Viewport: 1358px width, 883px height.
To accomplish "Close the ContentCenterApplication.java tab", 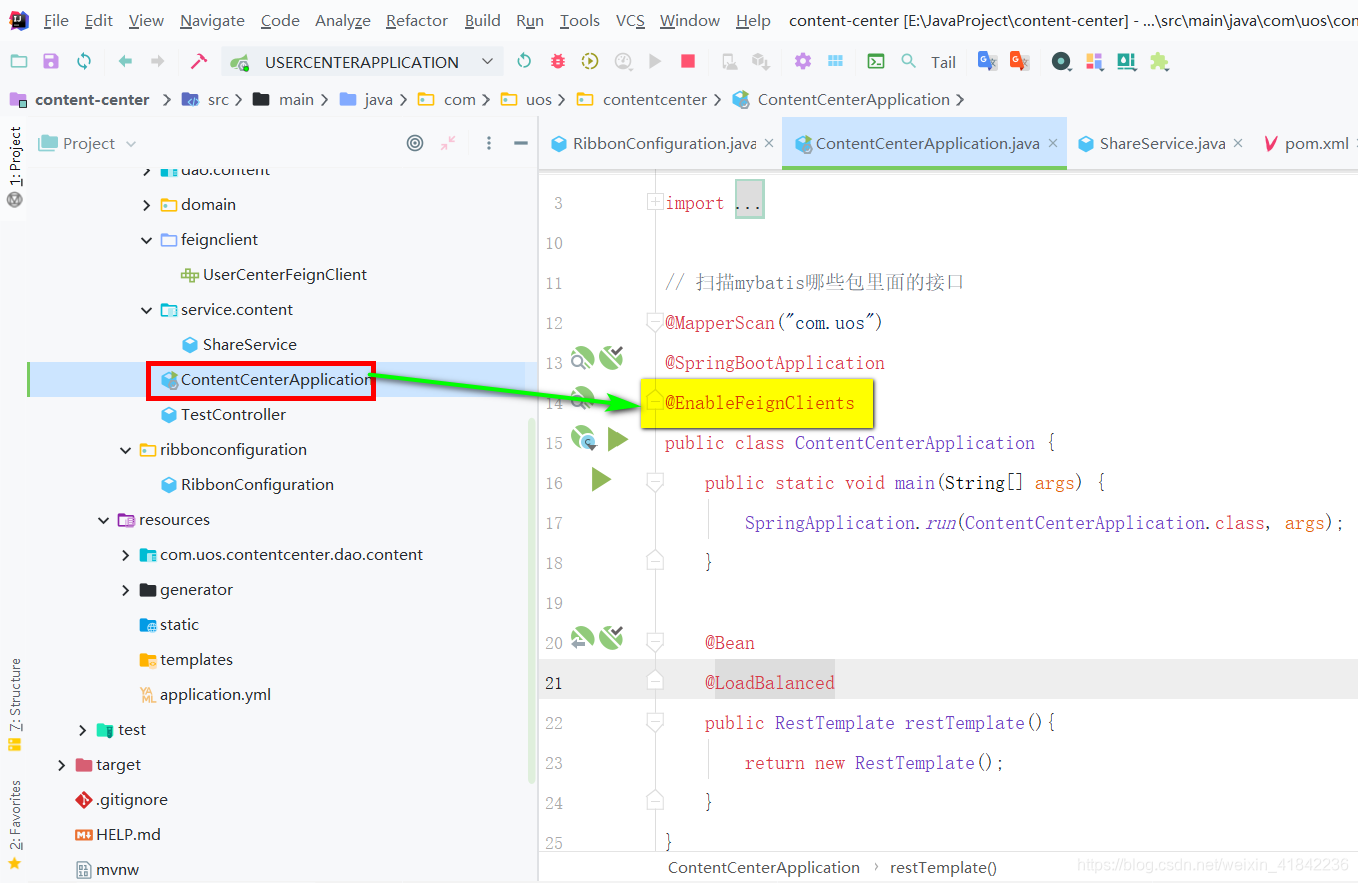I will point(1053,144).
